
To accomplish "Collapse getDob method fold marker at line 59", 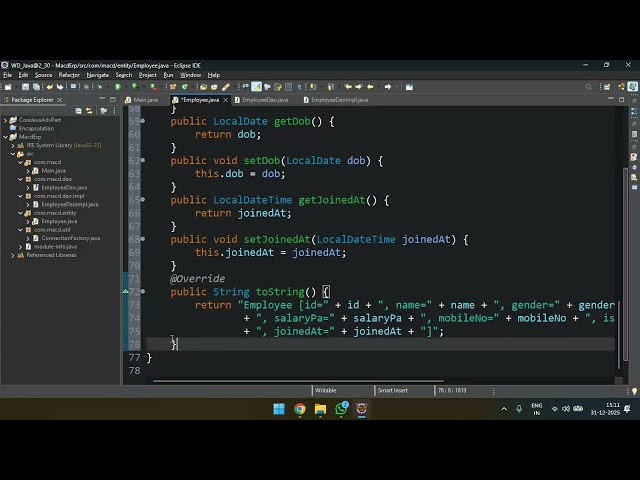I will 143,121.
